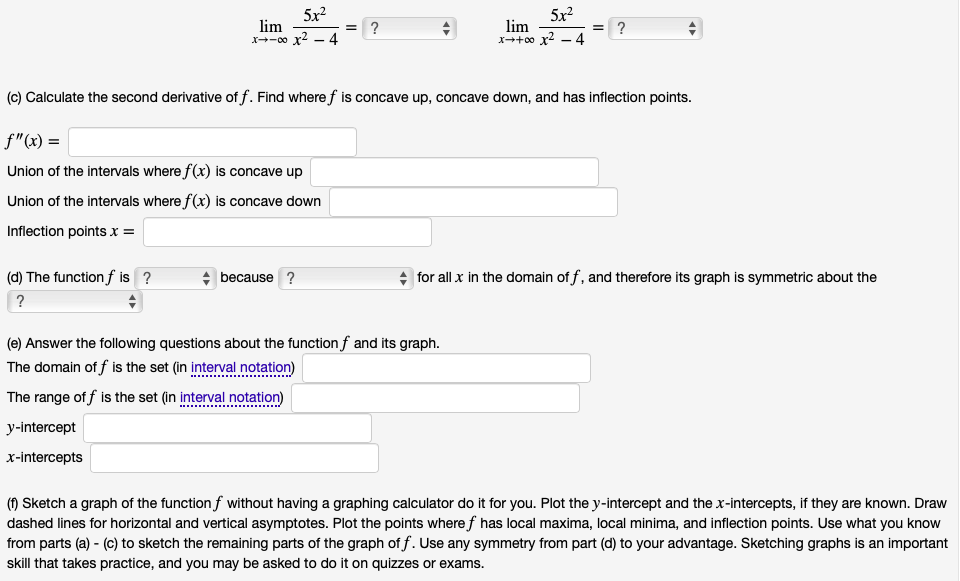The image size is (960, 581).
Task: Select the concave down intervals input box
Action: coord(470,201)
